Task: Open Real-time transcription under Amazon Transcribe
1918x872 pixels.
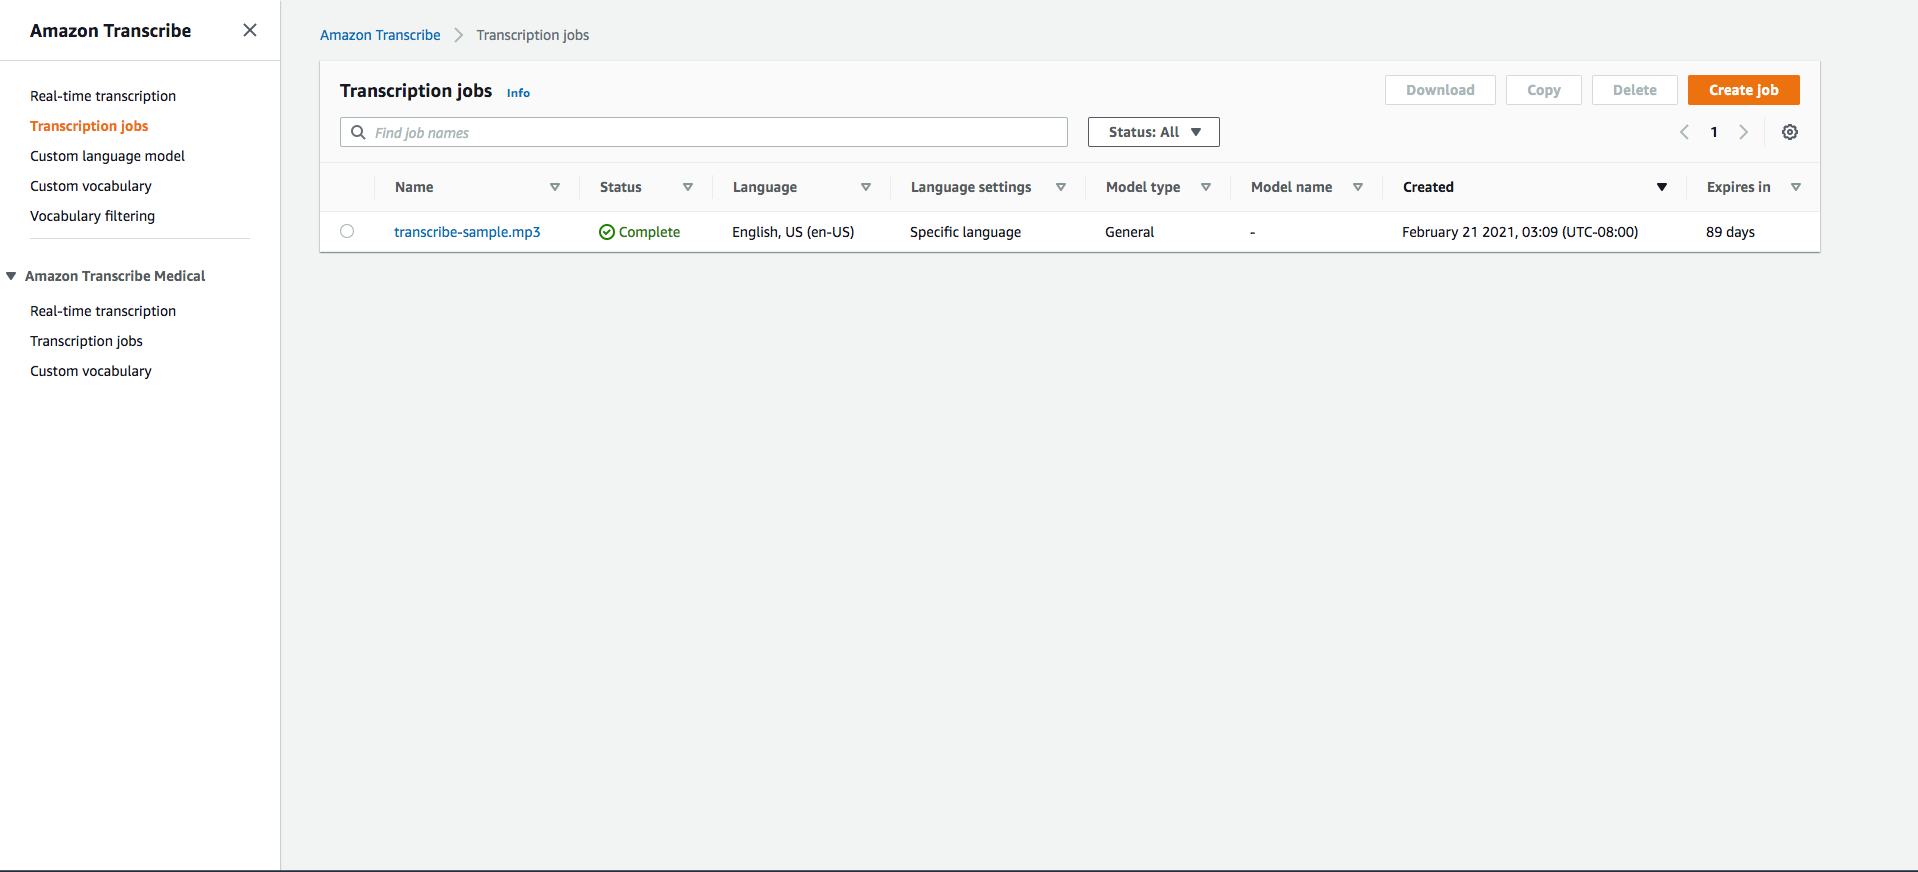Action: (103, 96)
